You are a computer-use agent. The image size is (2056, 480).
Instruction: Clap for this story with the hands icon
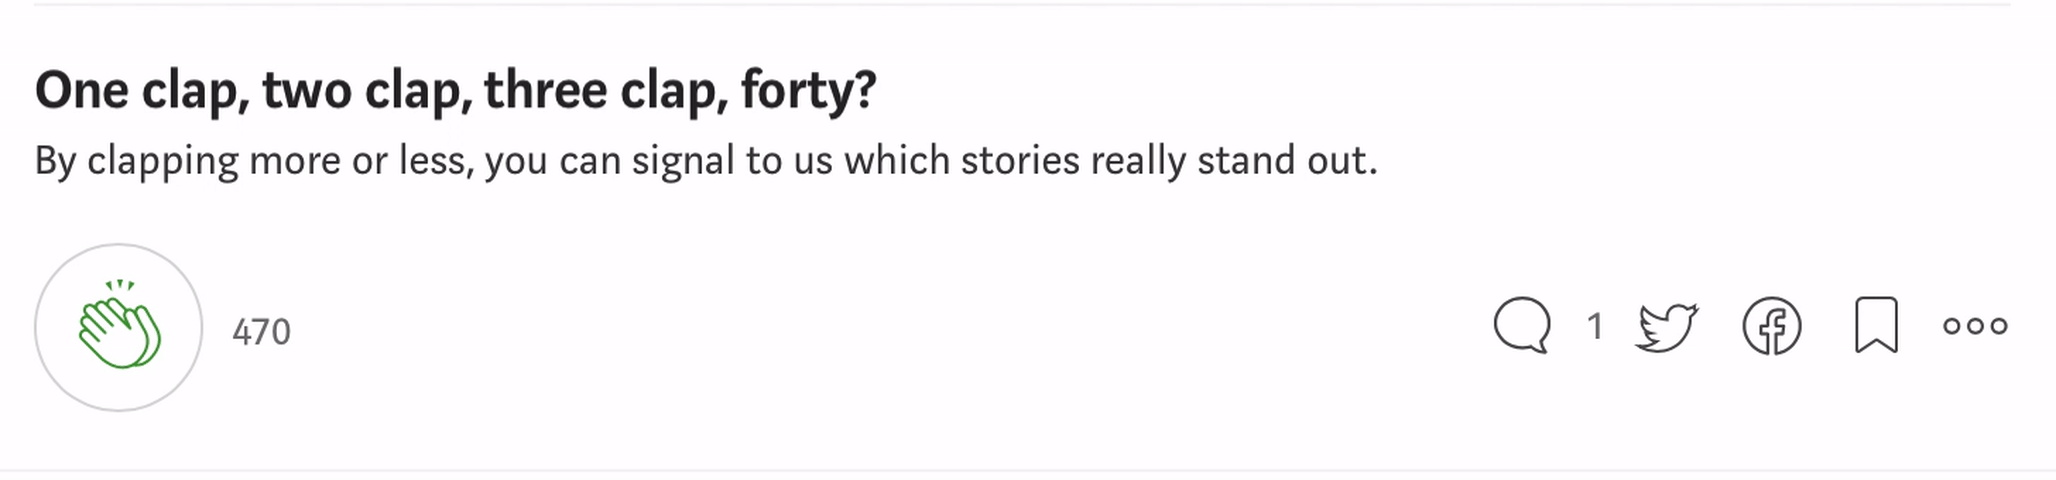pos(119,327)
